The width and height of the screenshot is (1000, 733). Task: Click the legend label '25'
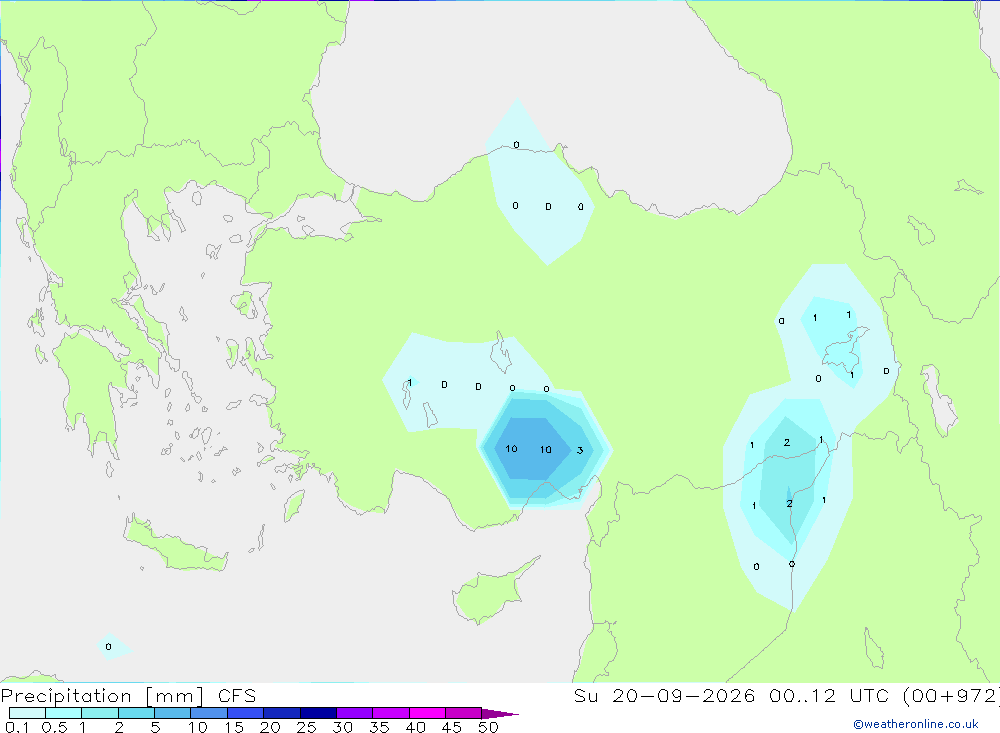tap(306, 727)
